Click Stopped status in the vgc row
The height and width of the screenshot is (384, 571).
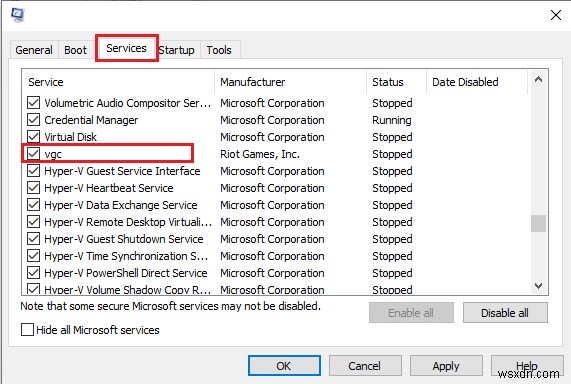392,154
